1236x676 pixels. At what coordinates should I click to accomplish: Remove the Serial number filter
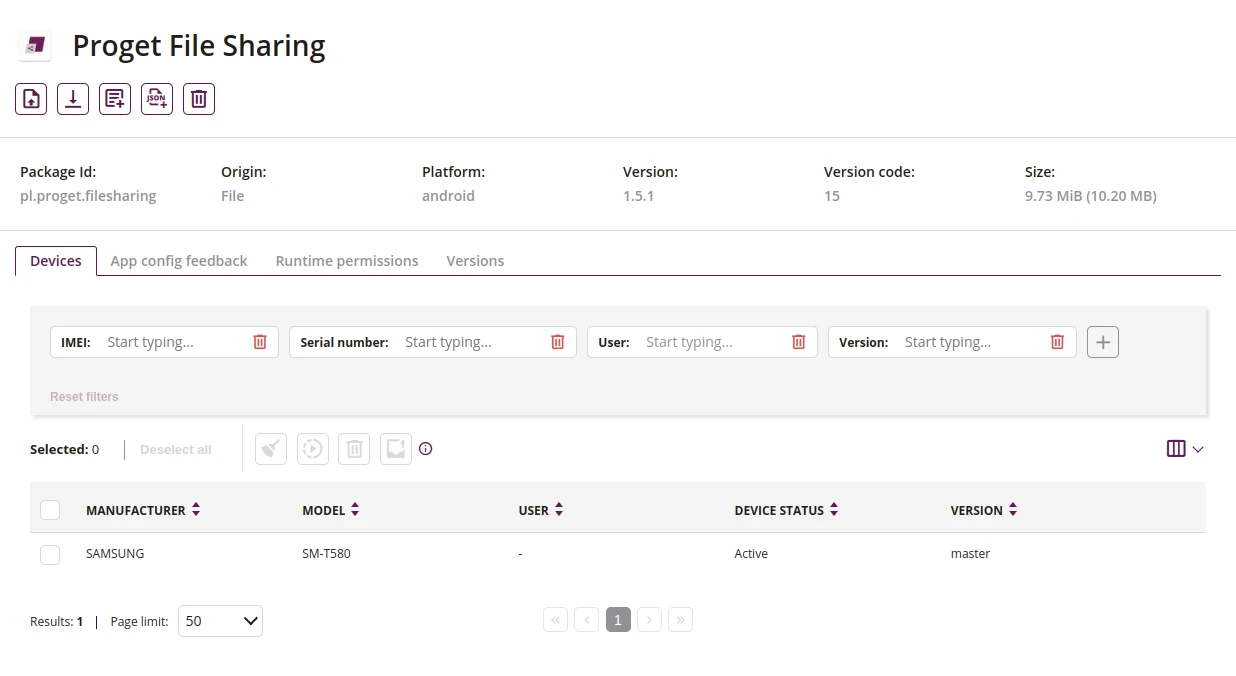pyautogui.click(x=558, y=342)
